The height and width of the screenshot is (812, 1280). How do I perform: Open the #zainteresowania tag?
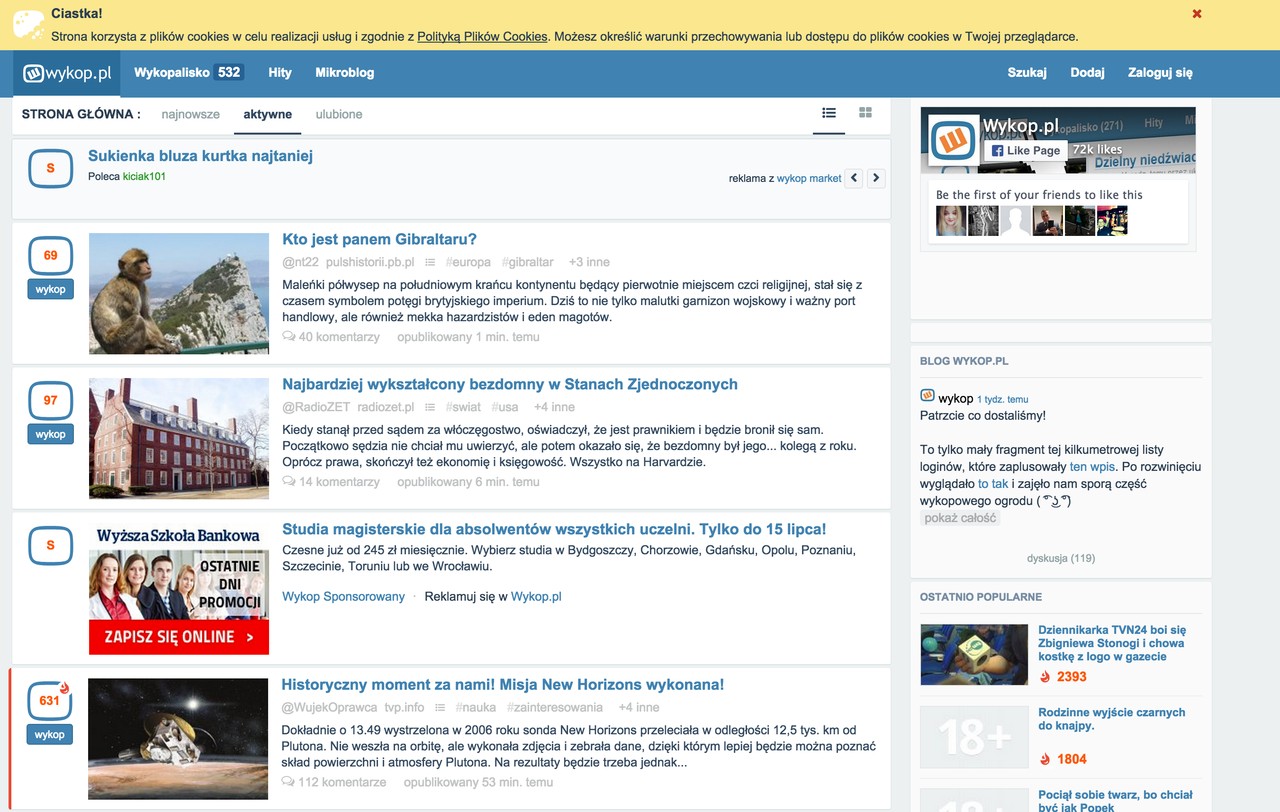(555, 707)
